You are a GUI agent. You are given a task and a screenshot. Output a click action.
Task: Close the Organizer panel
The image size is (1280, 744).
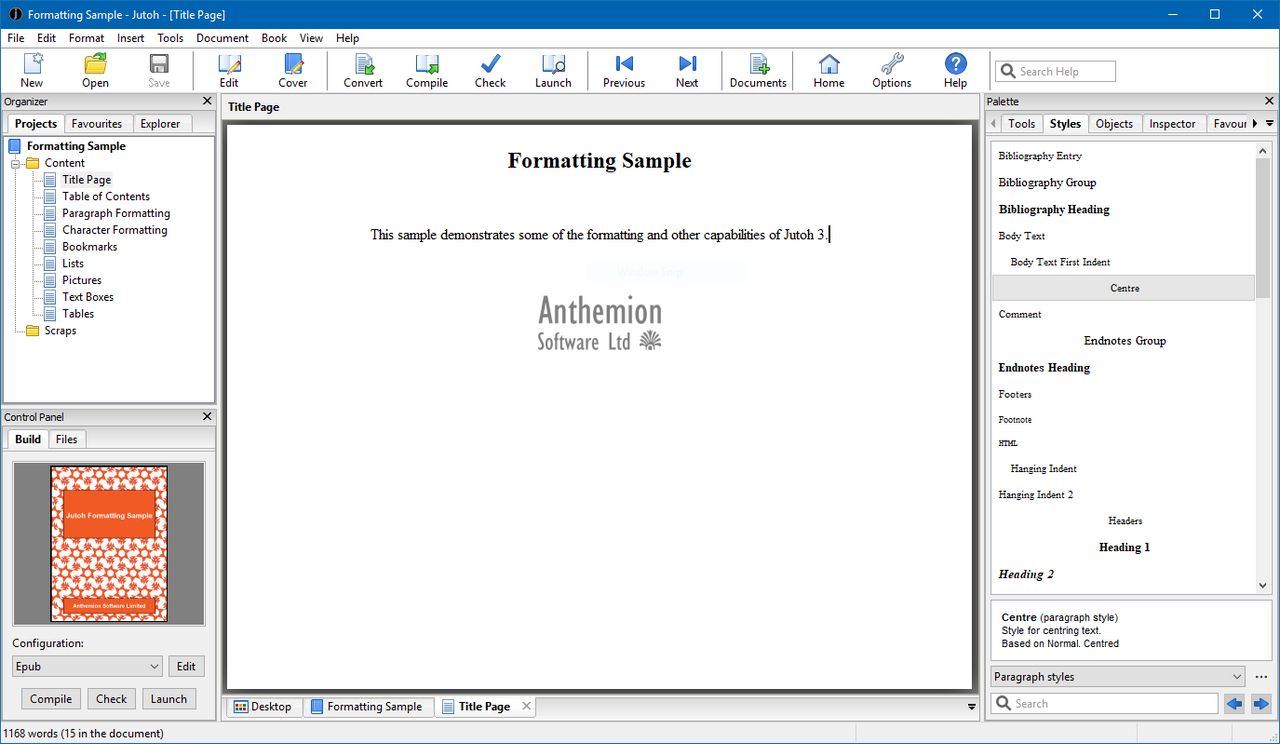tap(207, 101)
